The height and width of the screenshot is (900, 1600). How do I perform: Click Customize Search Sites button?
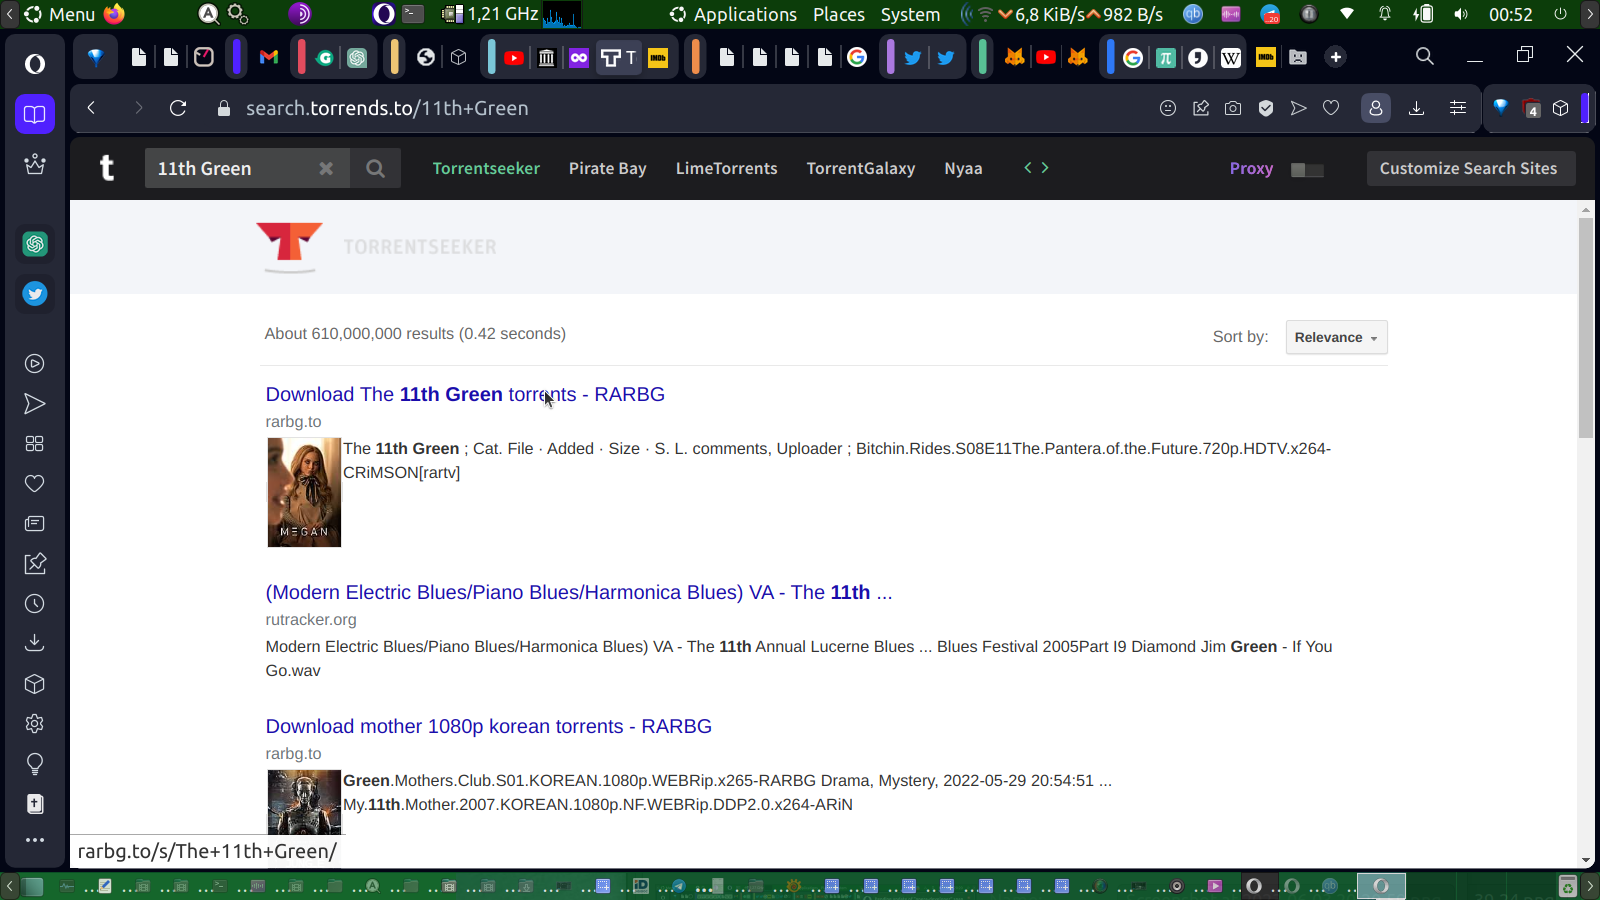[1470, 169]
